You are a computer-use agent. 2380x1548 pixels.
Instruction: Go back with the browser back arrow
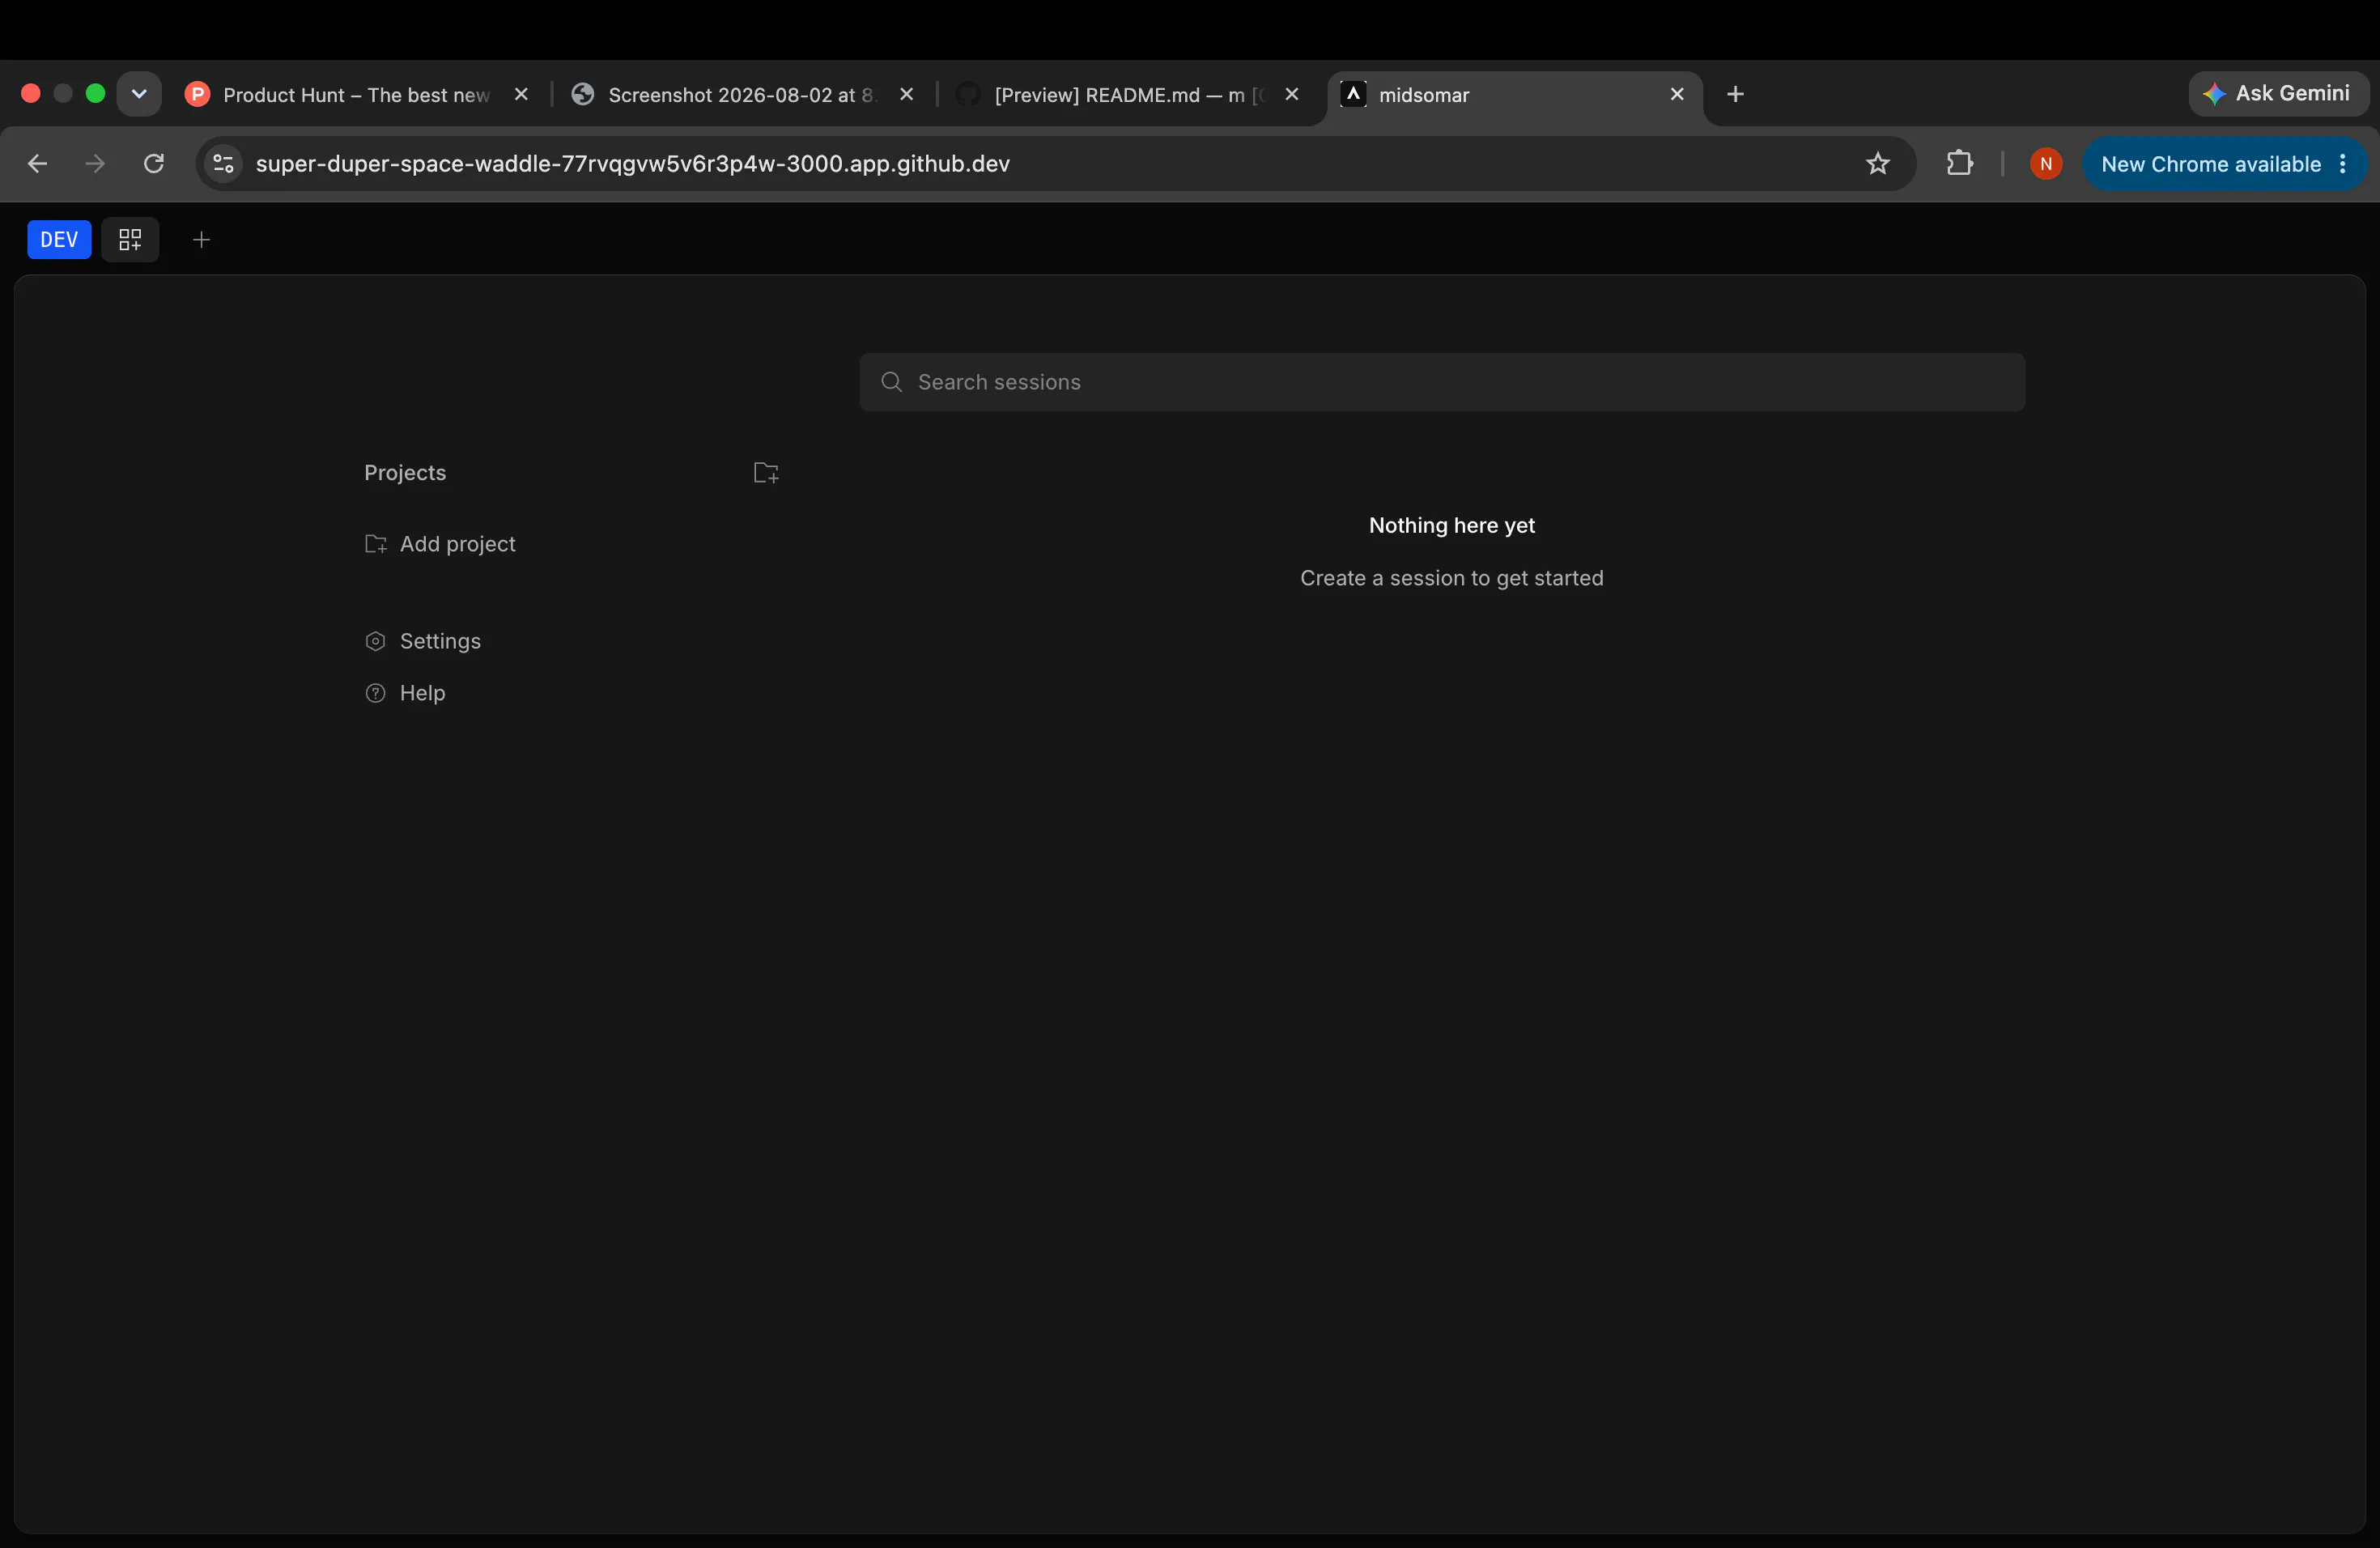point(37,164)
